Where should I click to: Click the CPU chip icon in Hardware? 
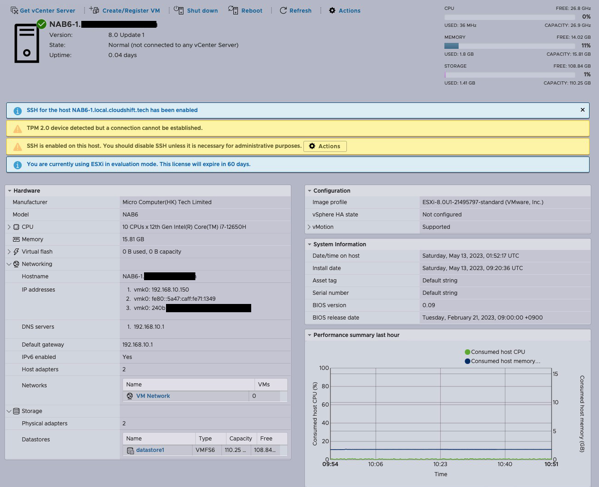16,227
